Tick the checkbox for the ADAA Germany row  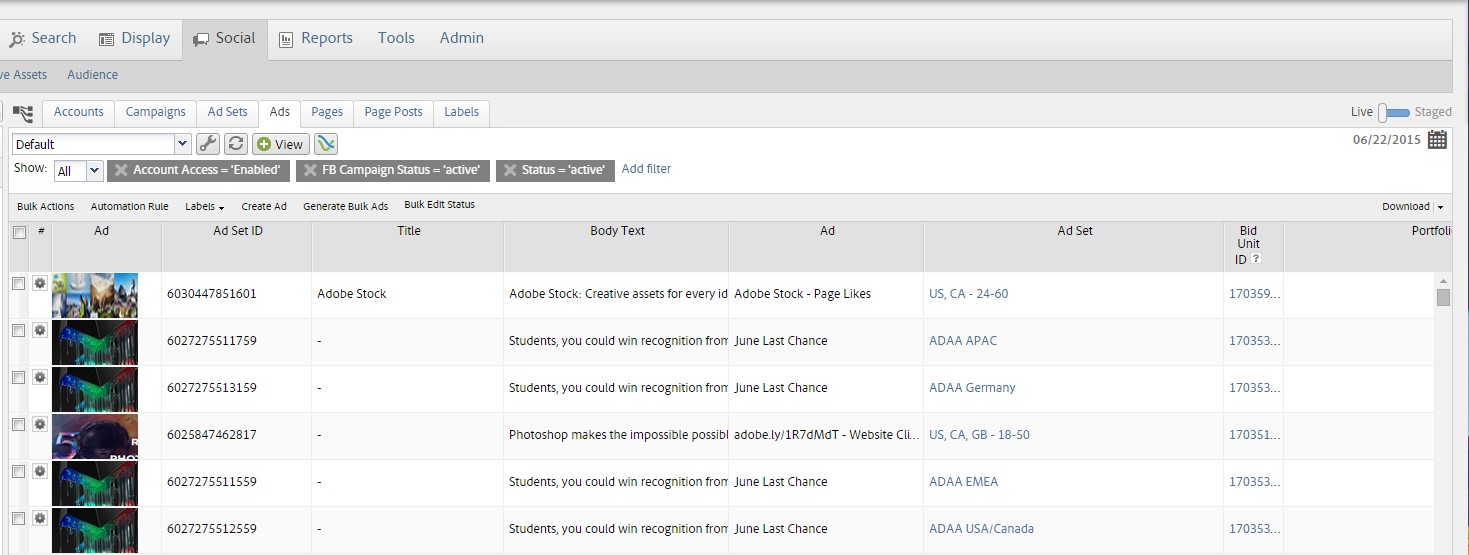(18, 378)
